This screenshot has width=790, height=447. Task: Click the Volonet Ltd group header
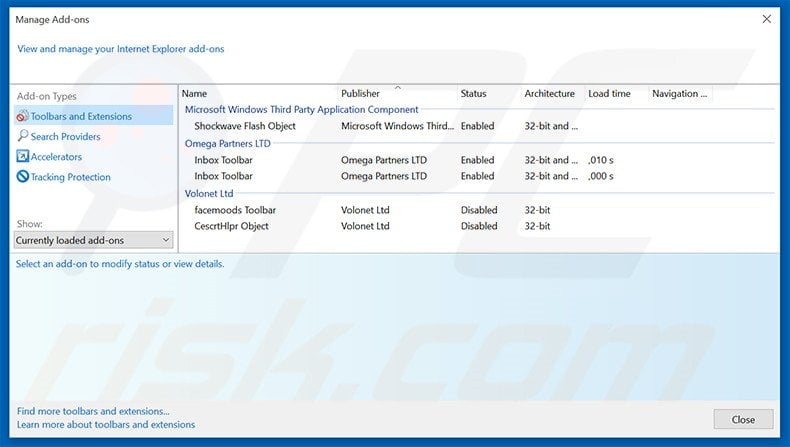pyautogui.click(x=209, y=194)
